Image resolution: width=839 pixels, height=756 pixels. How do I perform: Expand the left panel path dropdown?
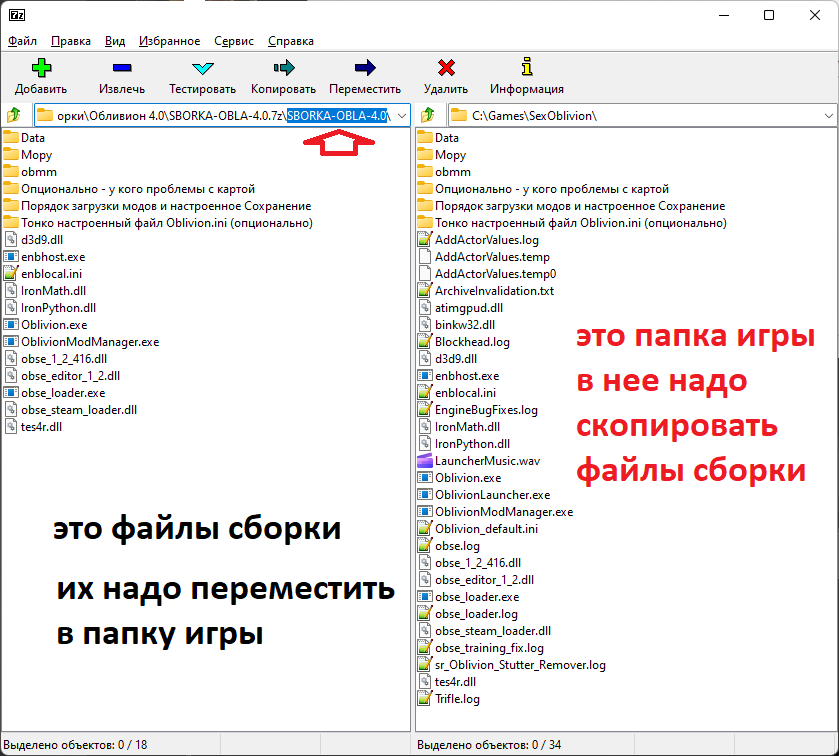click(x=402, y=116)
